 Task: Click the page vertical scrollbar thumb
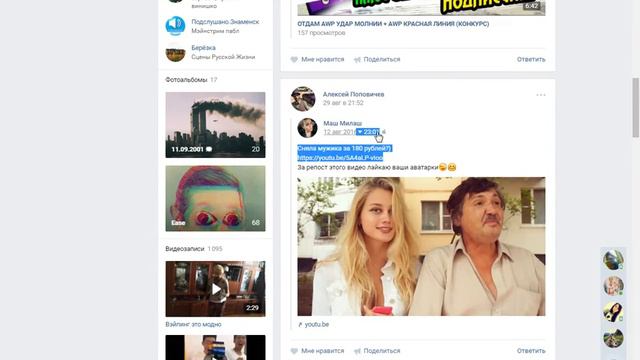(x=636, y=108)
